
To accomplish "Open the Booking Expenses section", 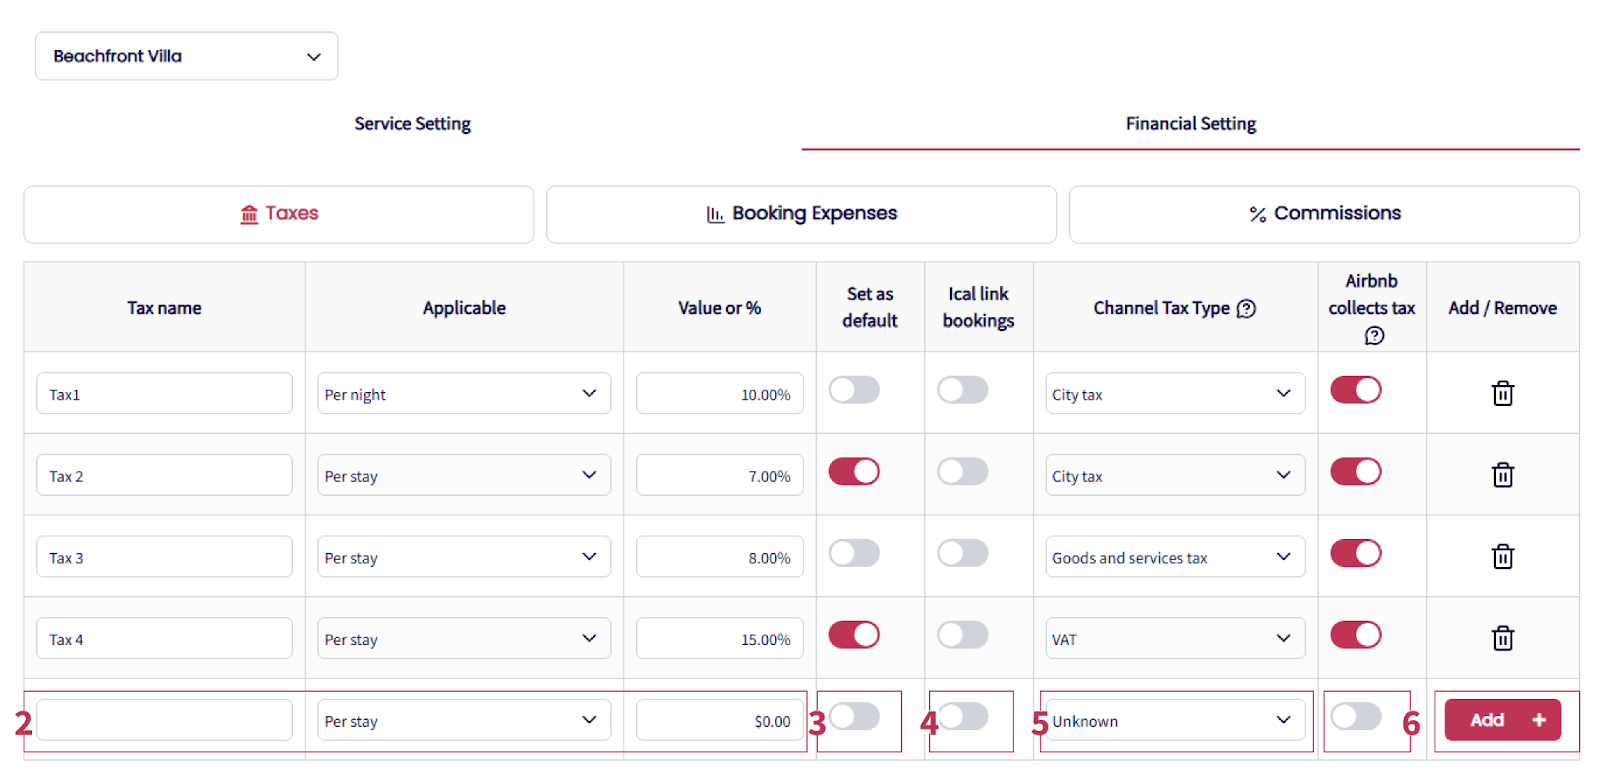I will [801, 214].
